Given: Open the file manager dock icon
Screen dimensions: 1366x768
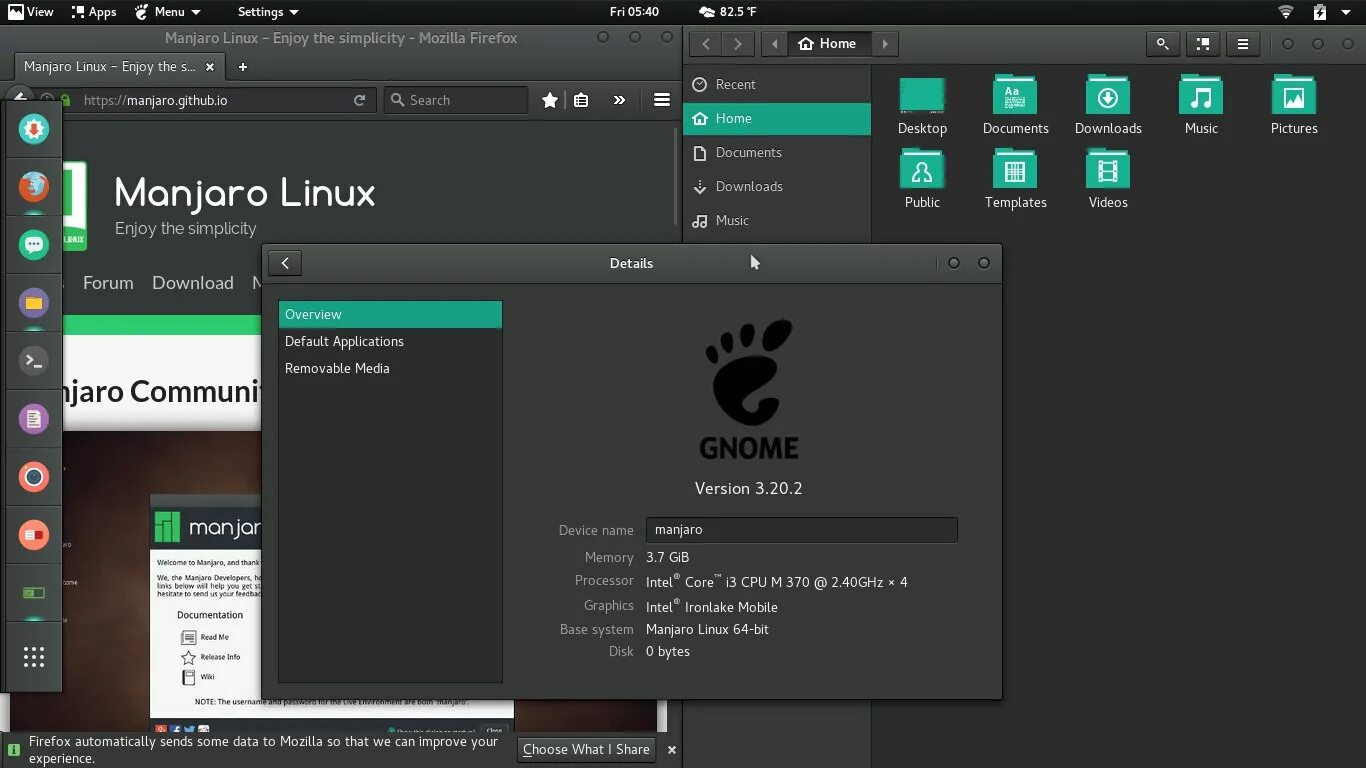Looking at the screenshot, I should coord(34,302).
